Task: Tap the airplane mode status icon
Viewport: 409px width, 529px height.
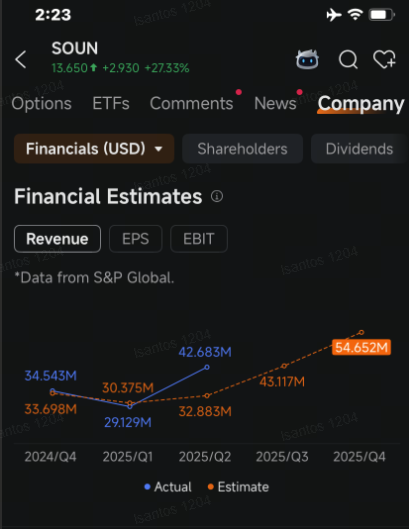Action: click(334, 15)
